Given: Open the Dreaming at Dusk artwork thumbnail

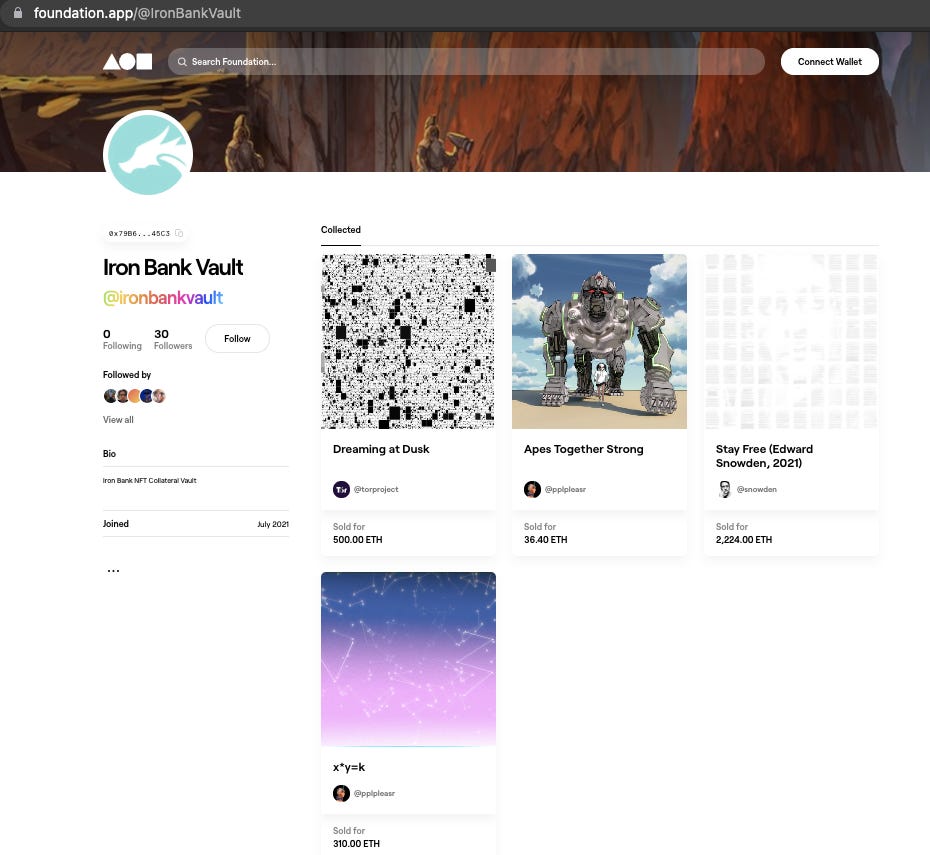Looking at the screenshot, I should tap(408, 342).
